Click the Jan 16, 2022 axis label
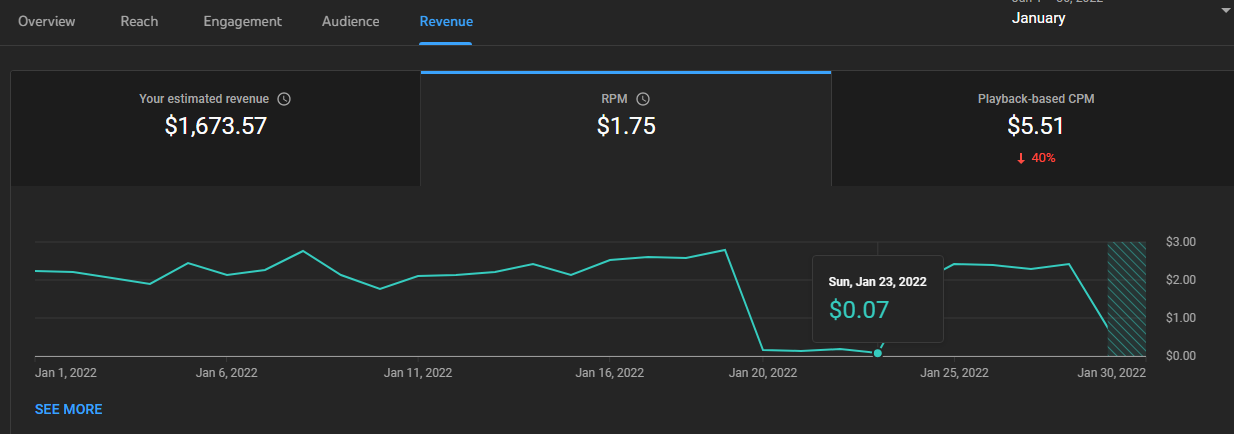1234x434 pixels. pos(610,373)
